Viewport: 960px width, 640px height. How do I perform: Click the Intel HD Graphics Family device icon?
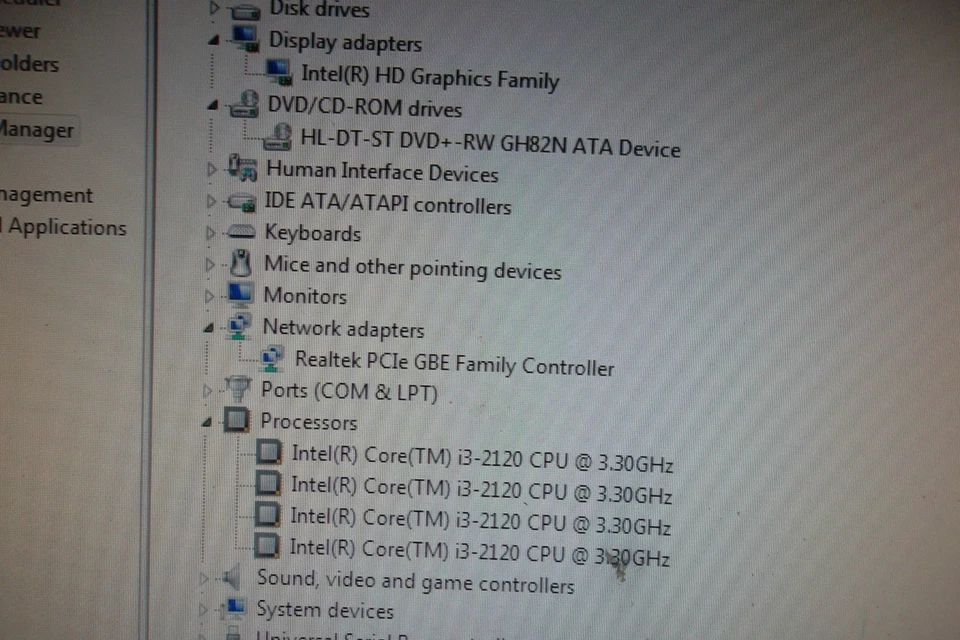(x=277, y=70)
